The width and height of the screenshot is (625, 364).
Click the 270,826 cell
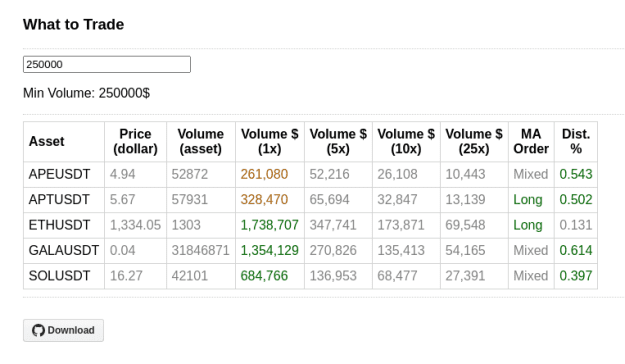[338, 251]
